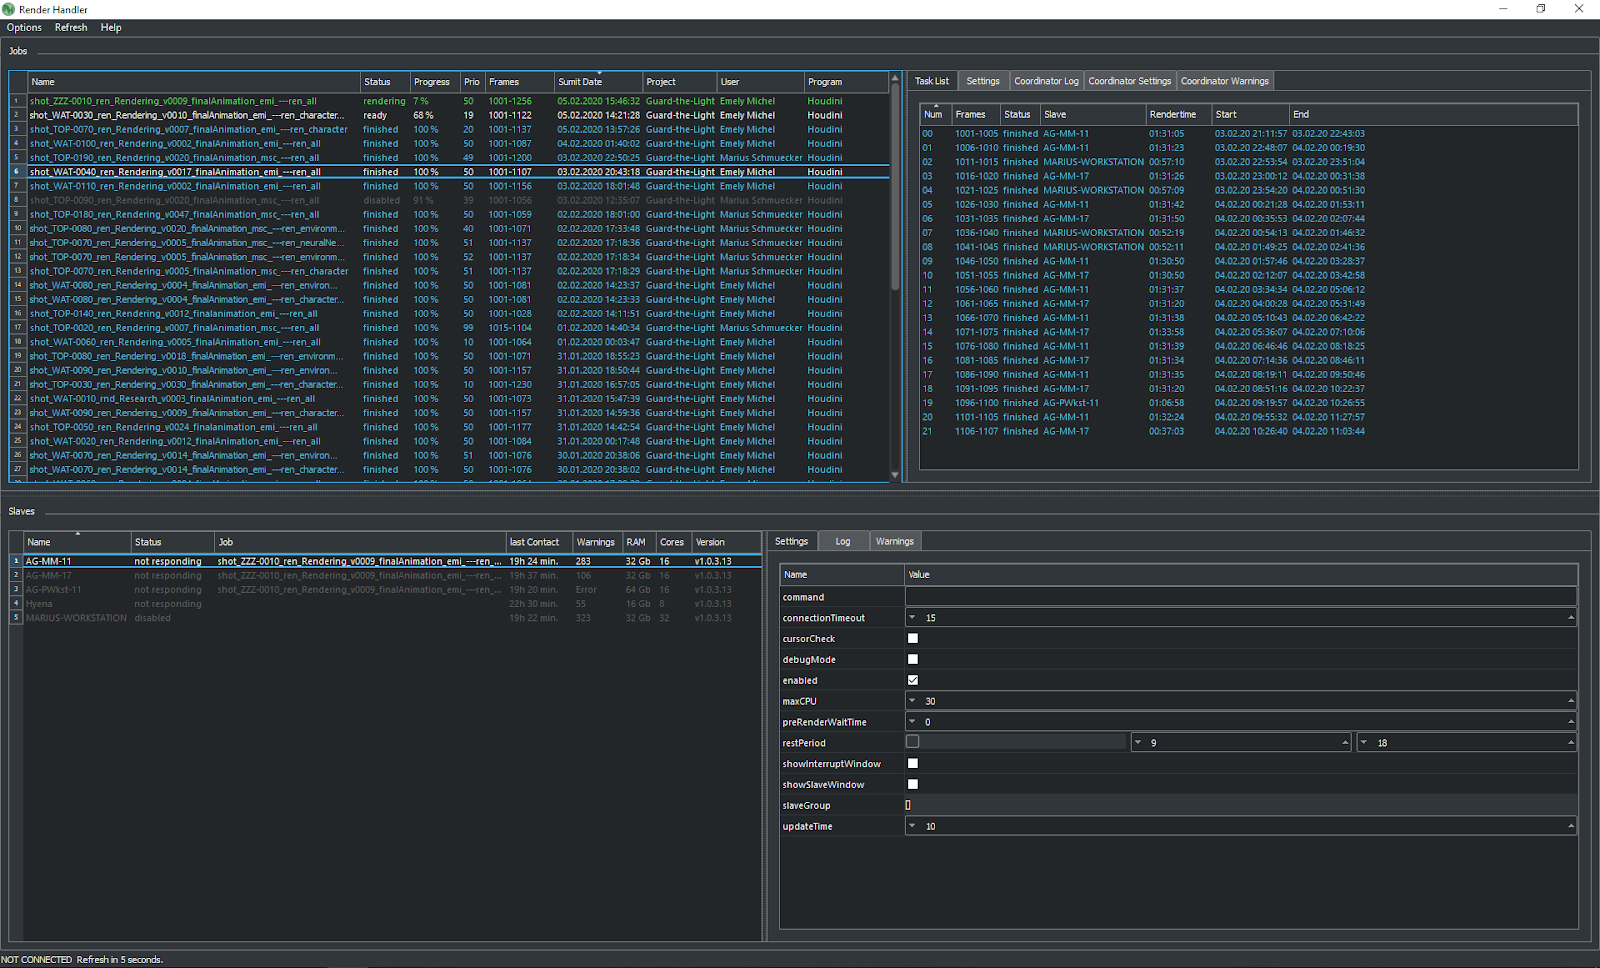The height and width of the screenshot is (968, 1600).
Task: Lower updateTime using its down arrow
Action: pos(912,826)
